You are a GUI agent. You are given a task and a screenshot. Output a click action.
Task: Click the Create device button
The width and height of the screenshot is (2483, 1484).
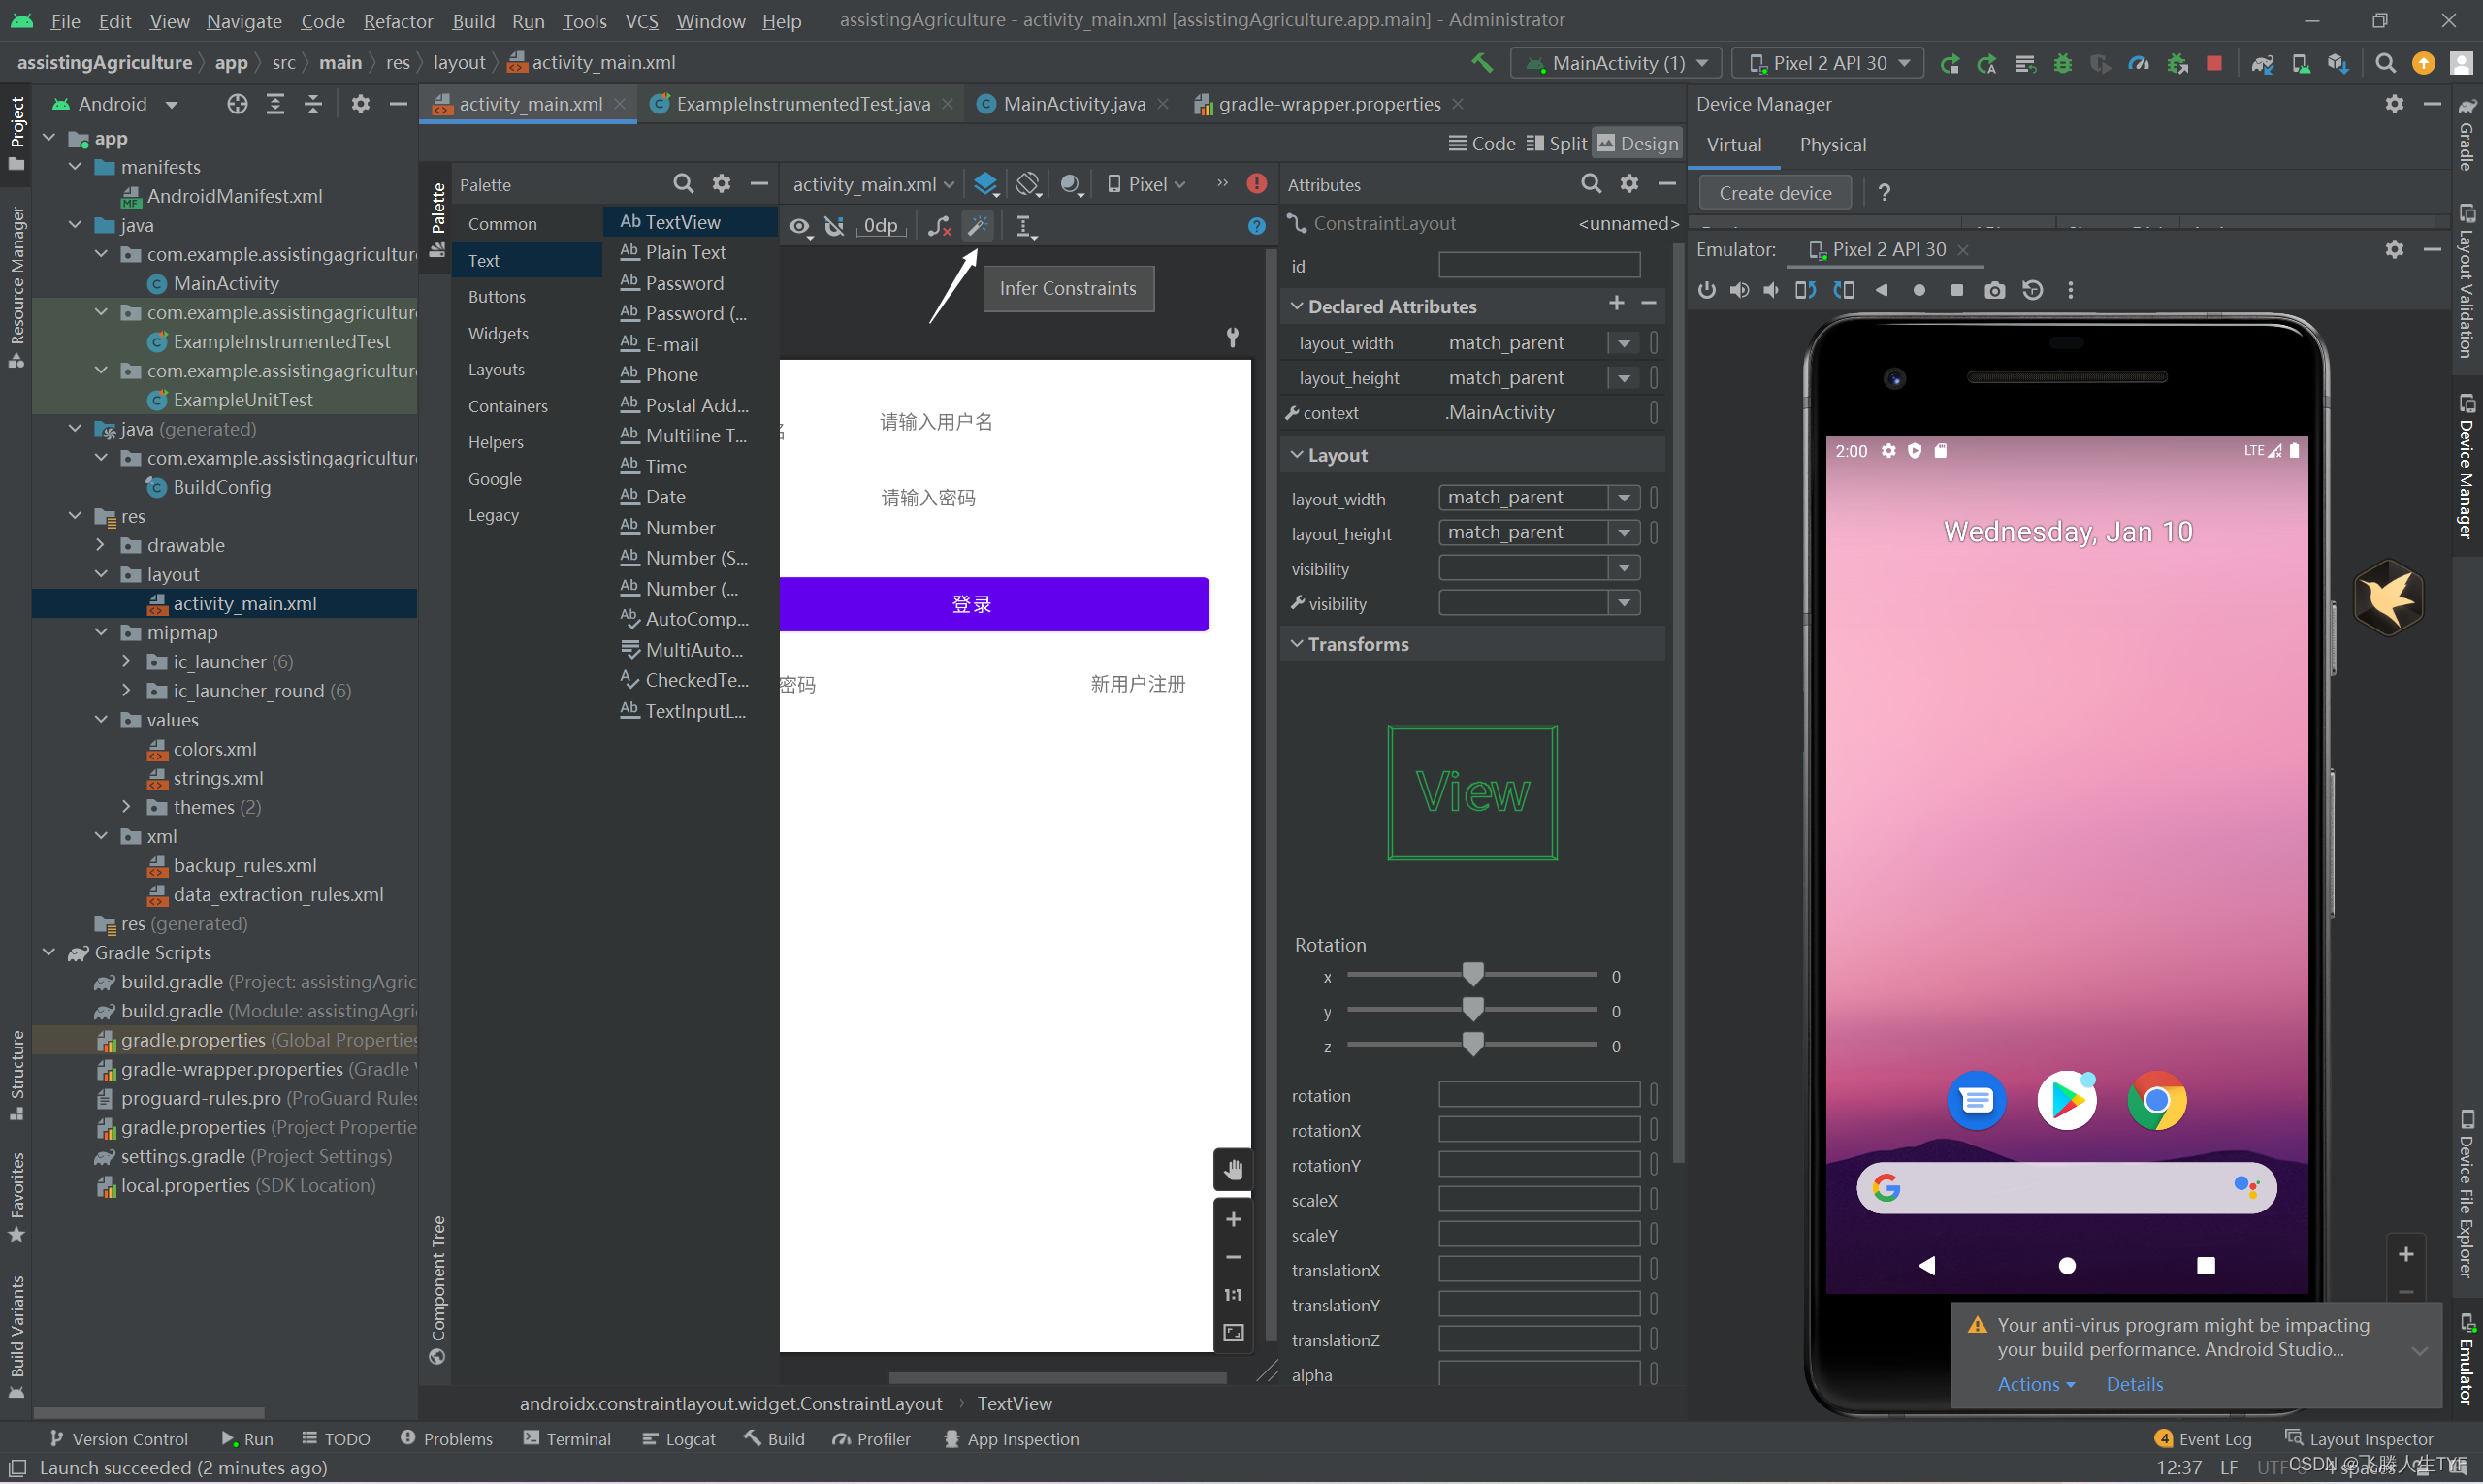point(1774,193)
